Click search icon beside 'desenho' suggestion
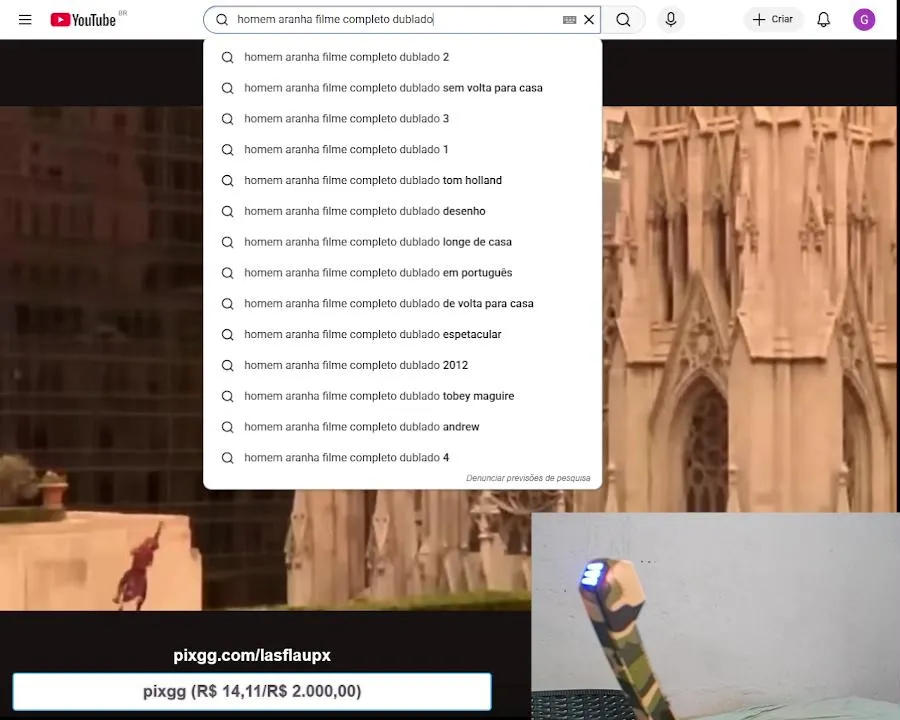This screenshot has width=900, height=720. pyautogui.click(x=228, y=211)
